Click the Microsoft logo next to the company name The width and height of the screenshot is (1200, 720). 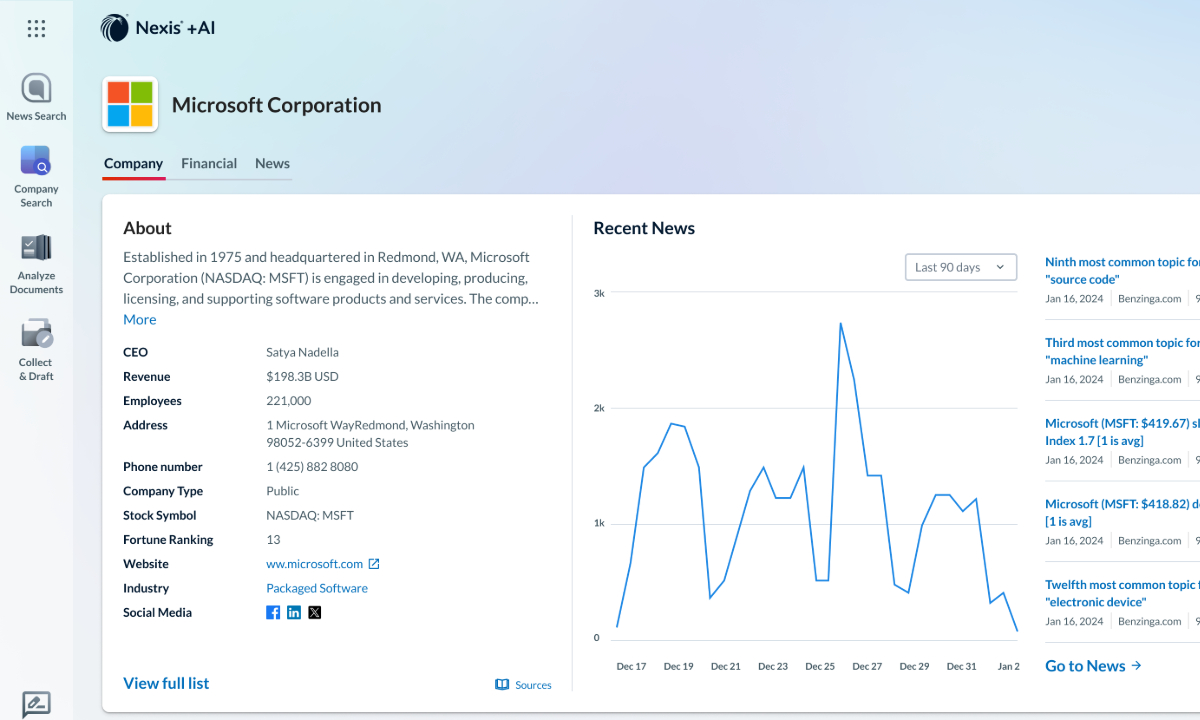pos(131,104)
